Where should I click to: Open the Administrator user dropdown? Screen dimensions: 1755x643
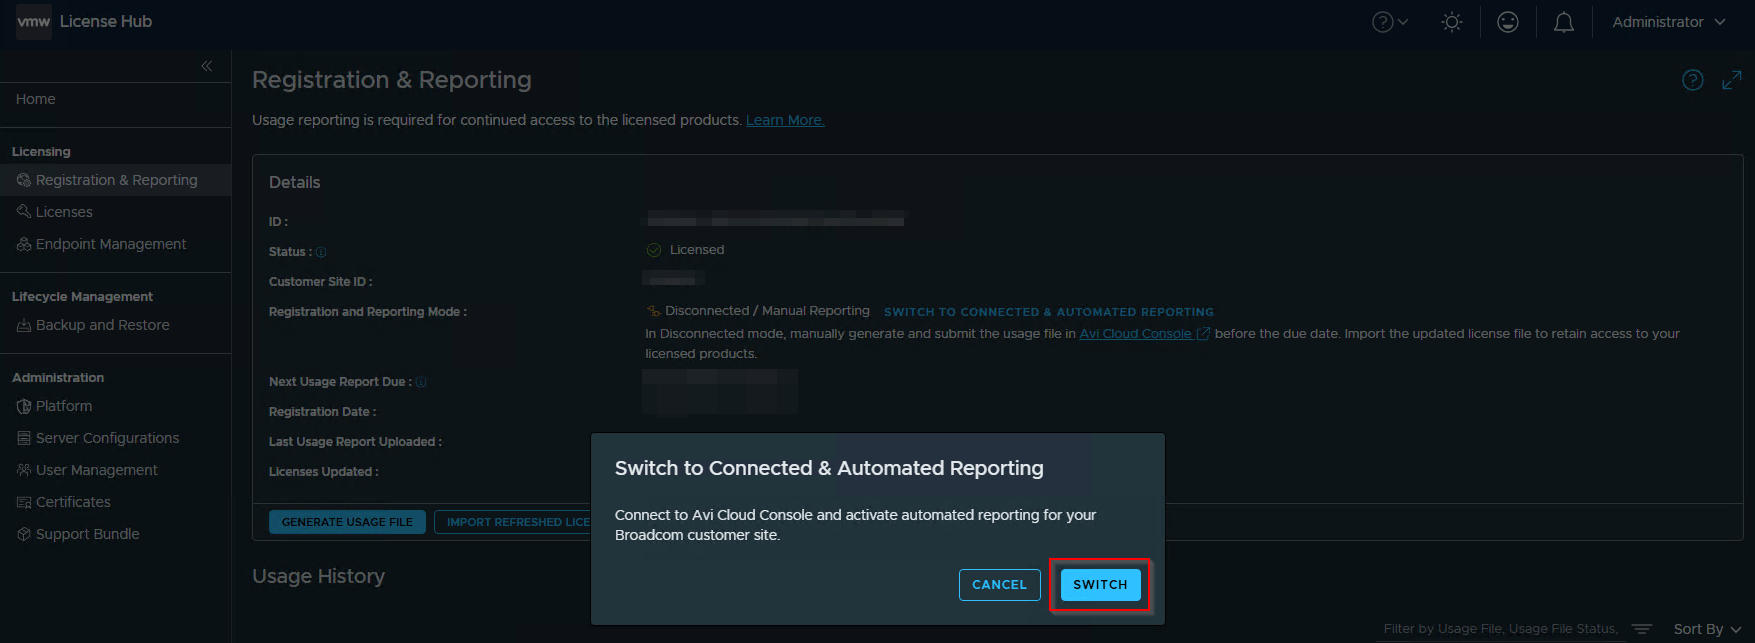pos(1669,22)
